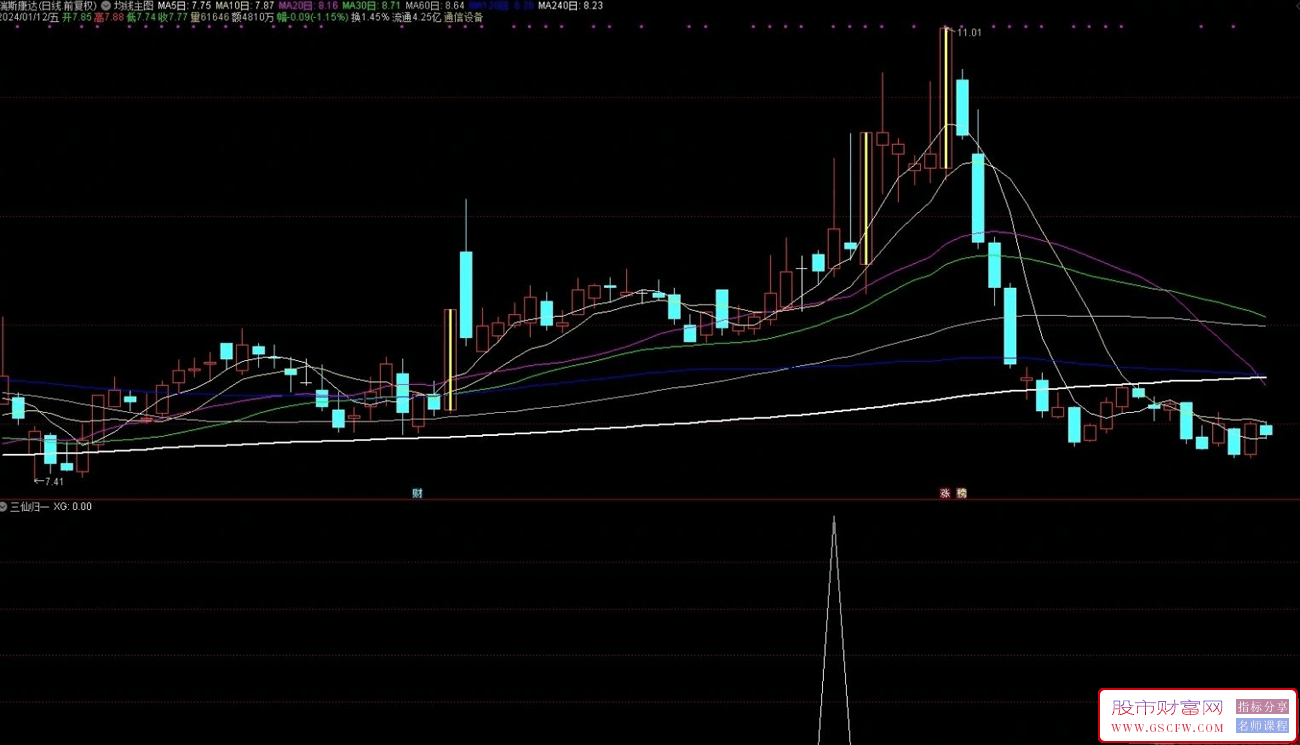Click the first yellow candle at left breakout
Screen dimensions: 1300x745
(x=450, y=359)
